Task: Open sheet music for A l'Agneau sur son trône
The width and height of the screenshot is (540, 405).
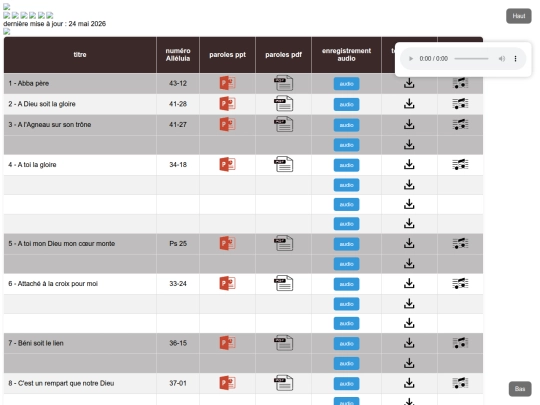Action: point(460,124)
